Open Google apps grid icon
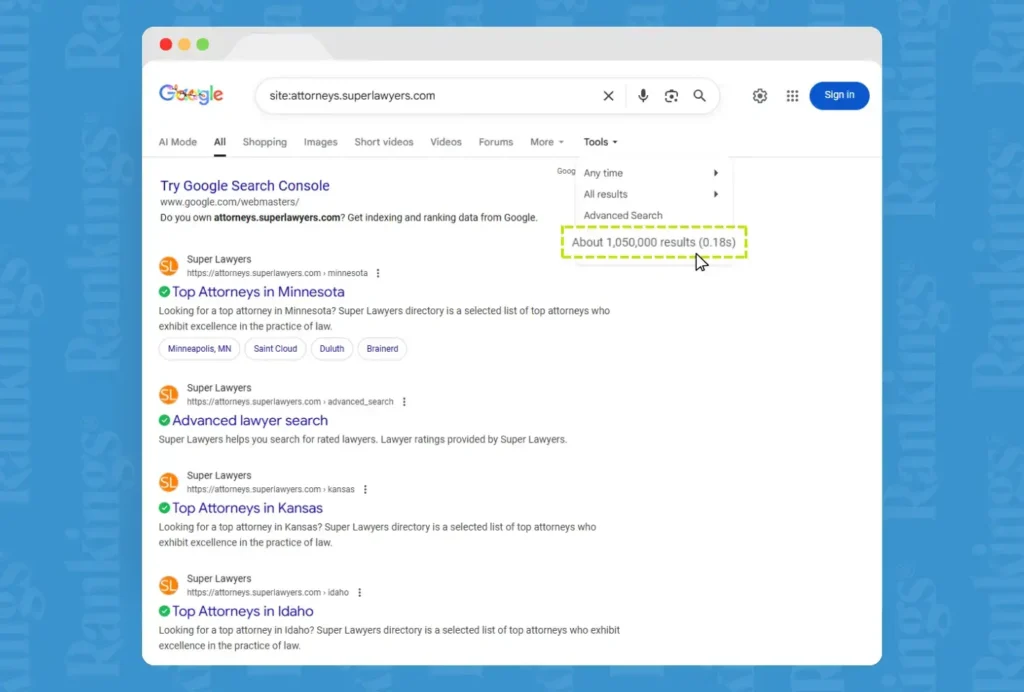This screenshot has width=1024, height=692. tap(792, 96)
